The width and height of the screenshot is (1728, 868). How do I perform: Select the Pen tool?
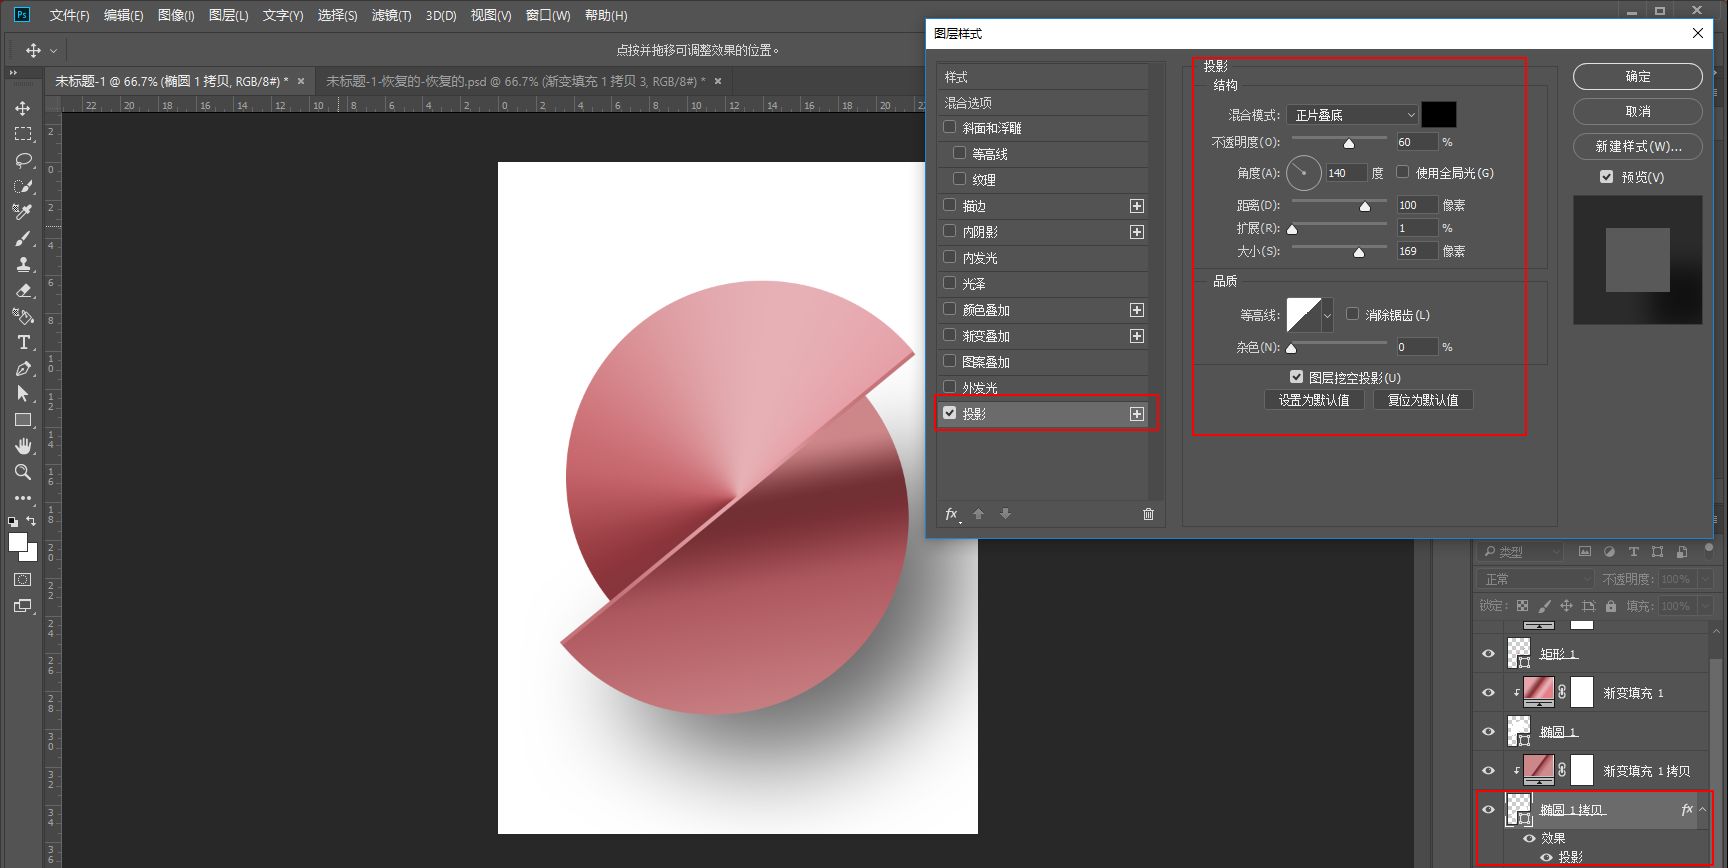23,368
